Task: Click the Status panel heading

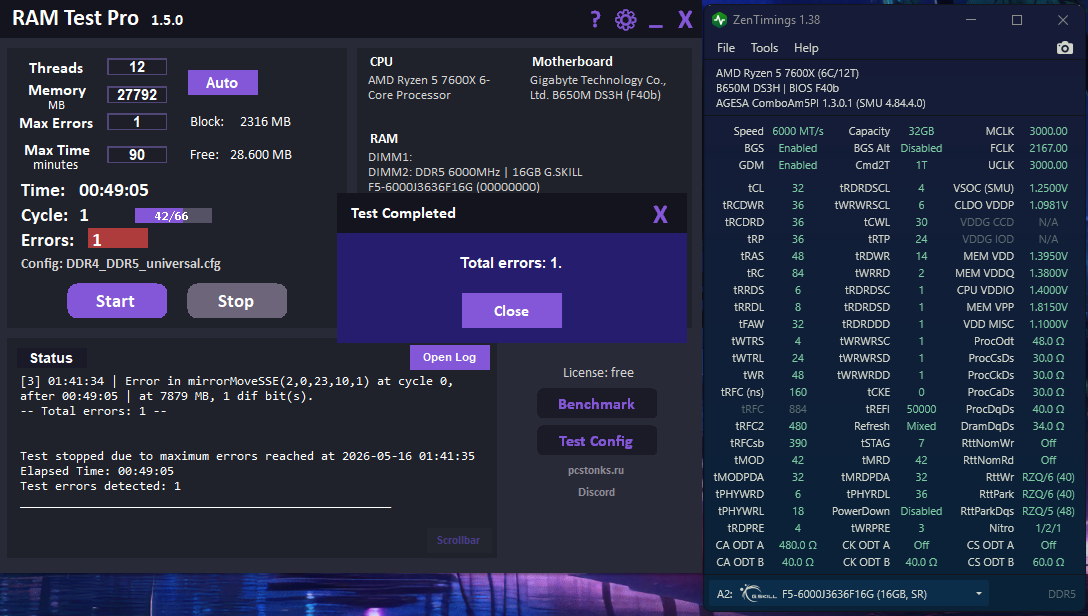Action: click(x=51, y=358)
